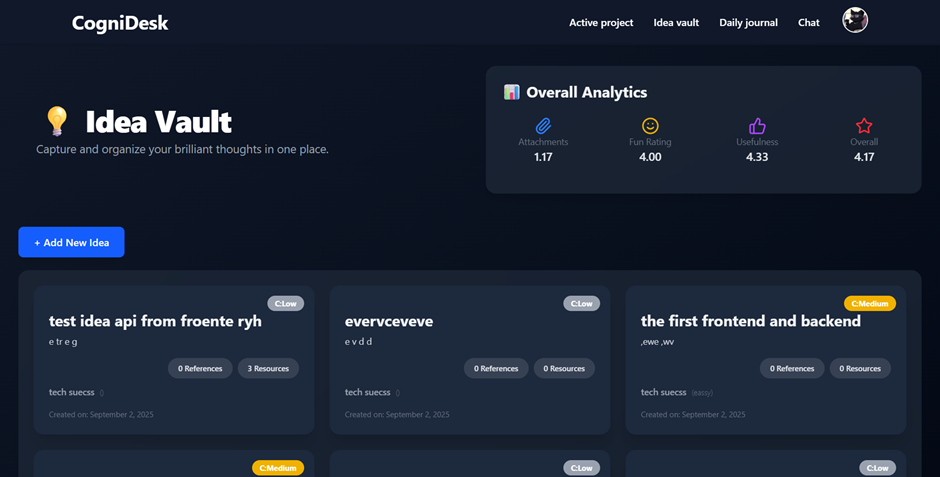940x477 pixels.
Task: Open 'the first frontend and backend' idea title
Action: click(x=751, y=321)
